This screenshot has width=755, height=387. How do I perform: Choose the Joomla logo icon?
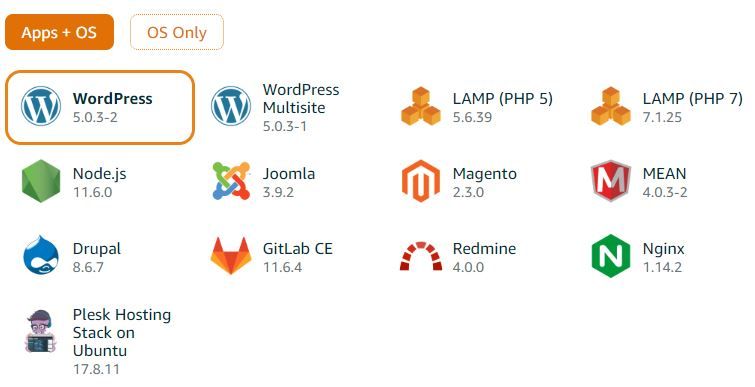coord(231,181)
